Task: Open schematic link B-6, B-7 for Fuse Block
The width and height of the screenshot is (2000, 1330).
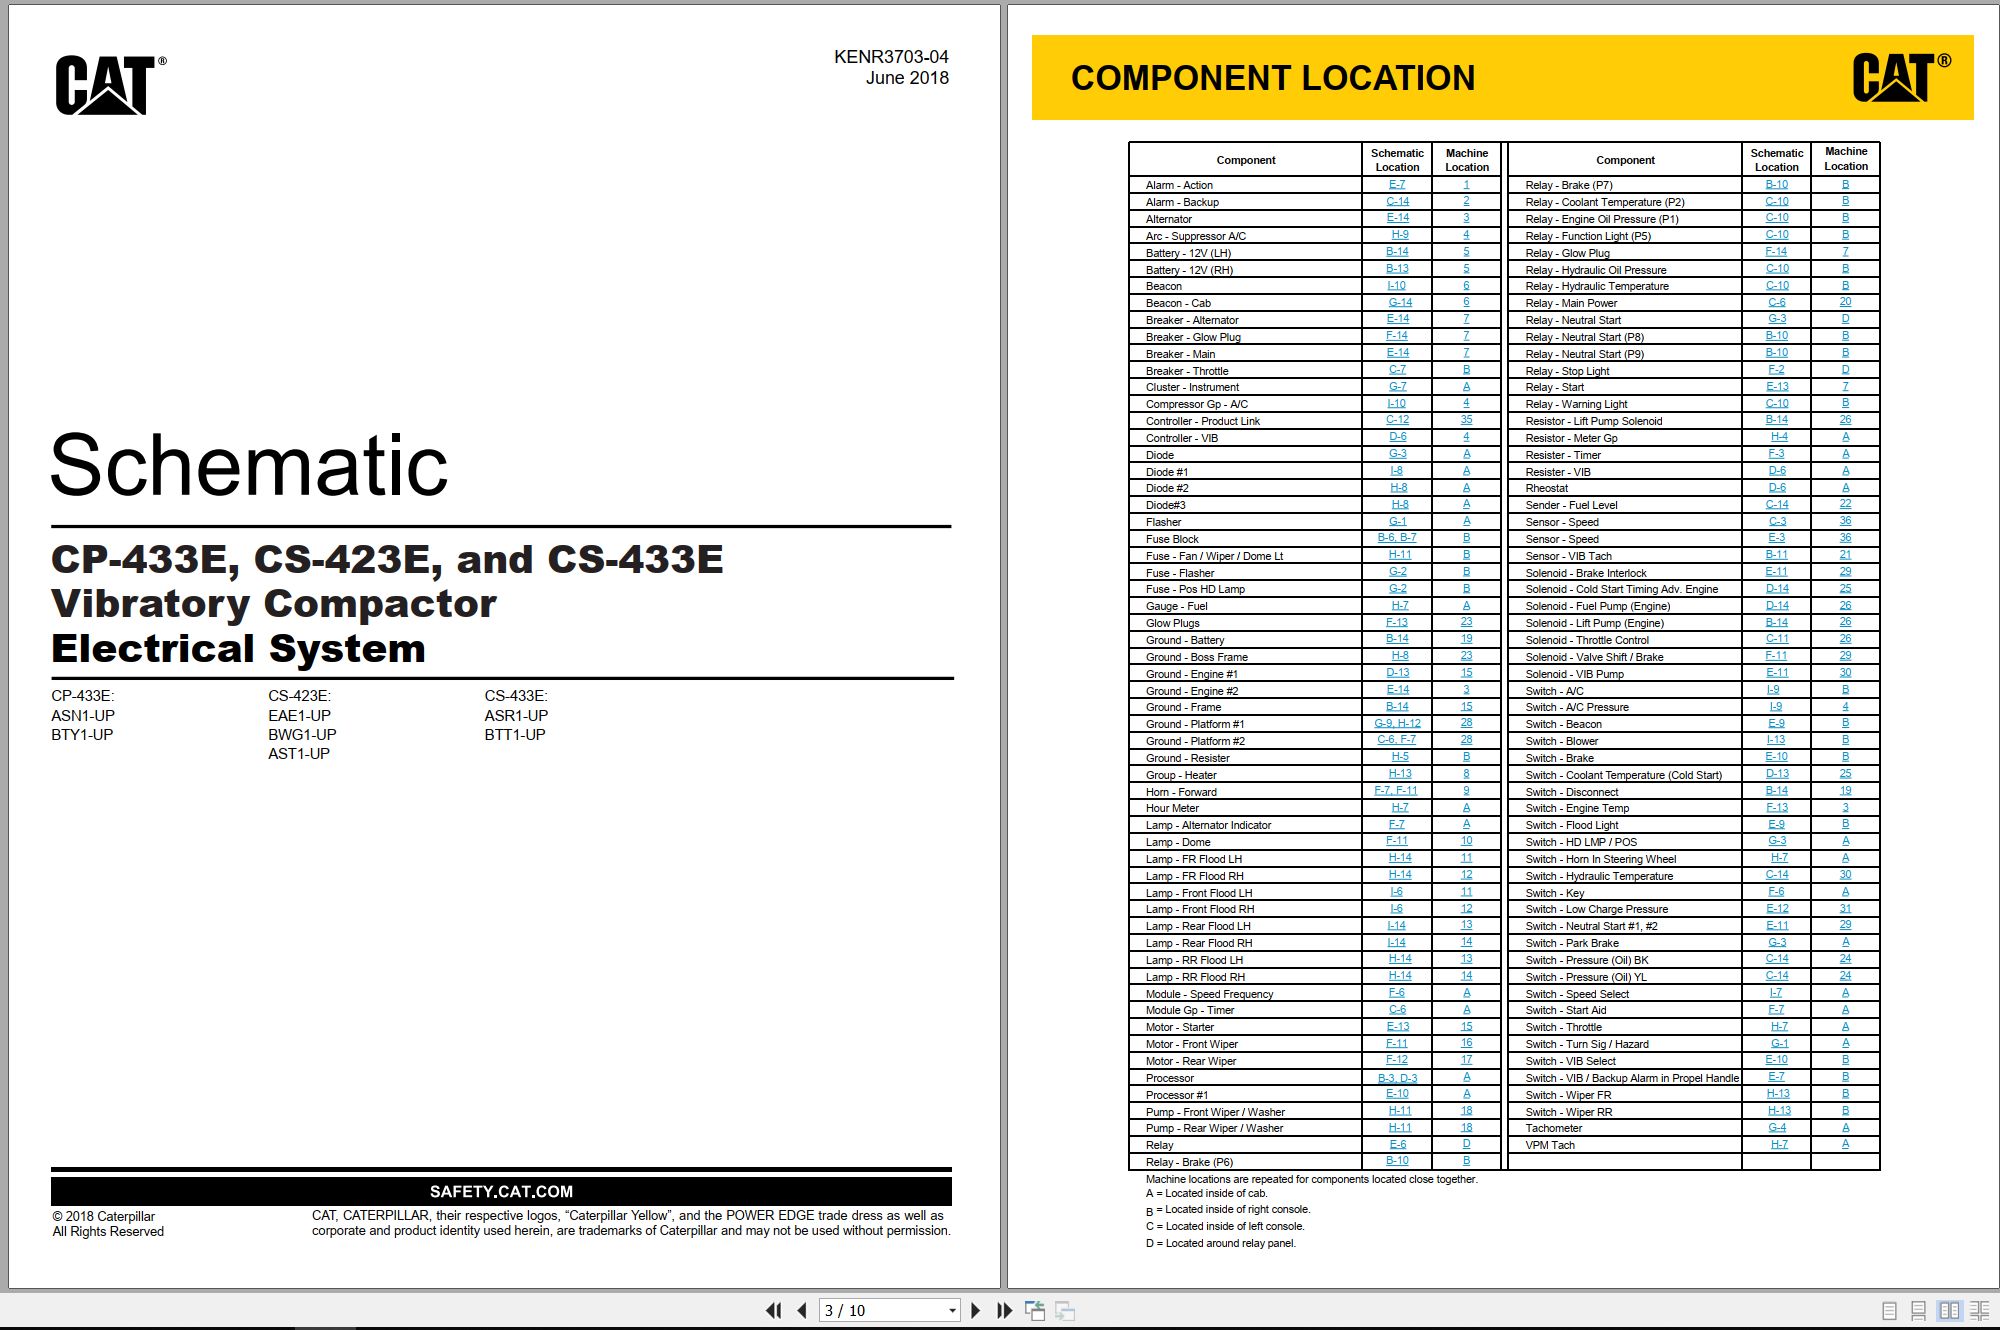Action: (1397, 538)
